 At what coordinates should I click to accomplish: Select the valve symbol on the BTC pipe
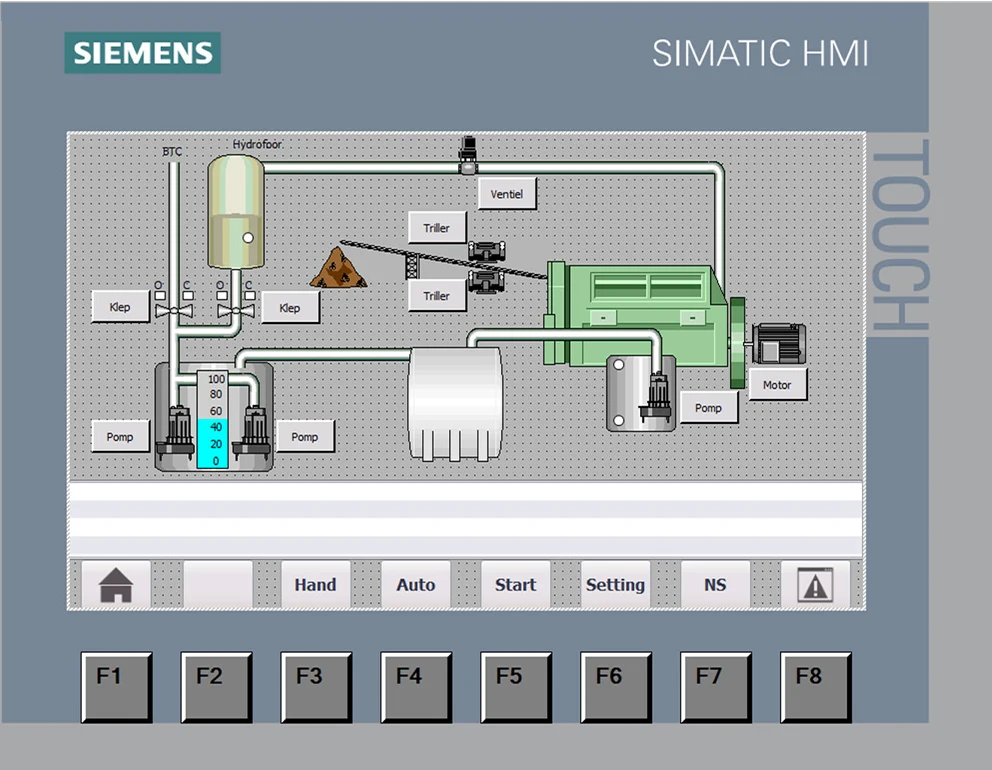(174, 311)
